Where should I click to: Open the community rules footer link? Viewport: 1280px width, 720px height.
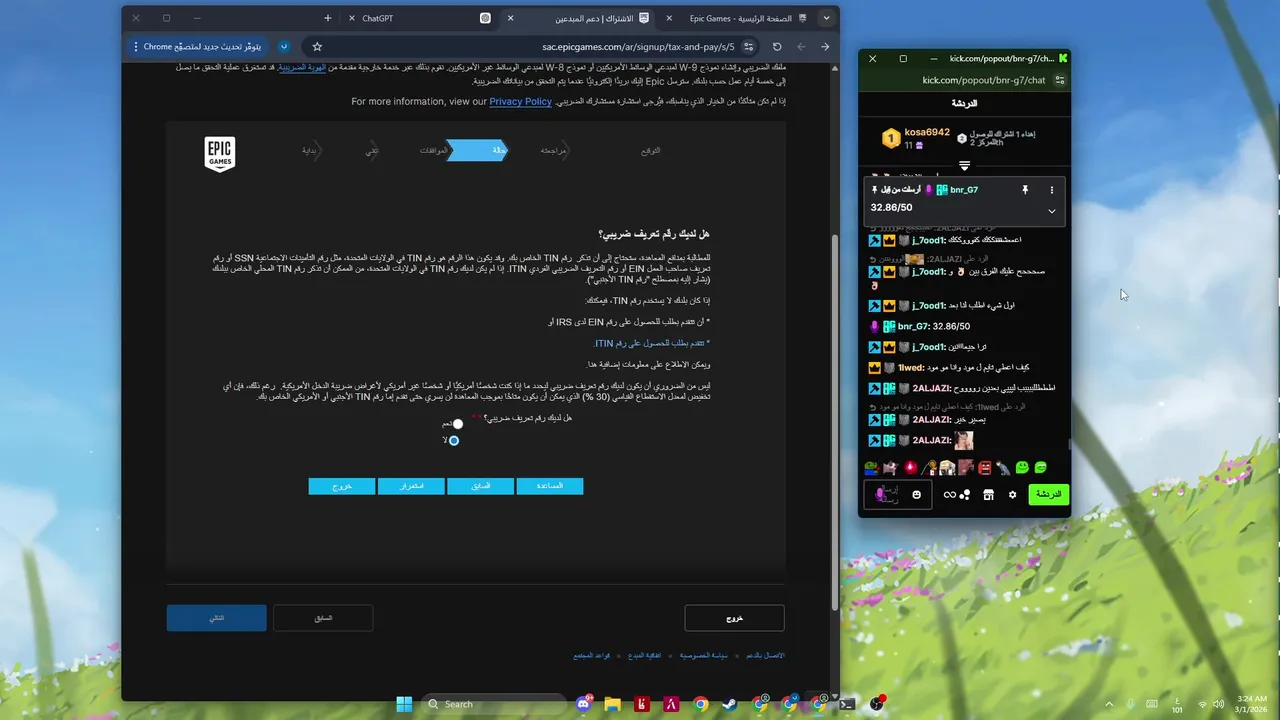[592, 655]
